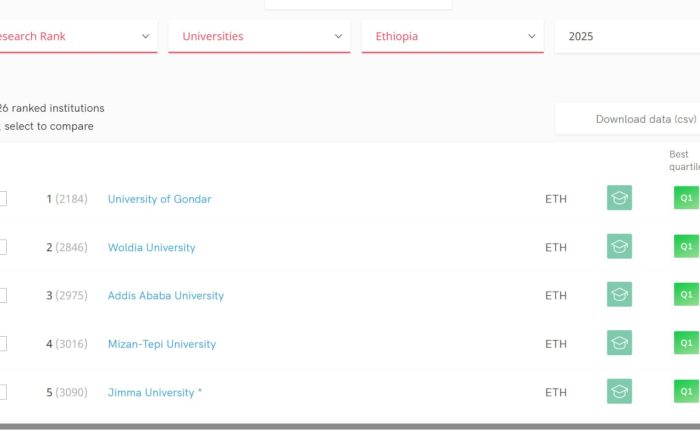
Task: Expand the Research Rank dropdown
Action: 77,36
